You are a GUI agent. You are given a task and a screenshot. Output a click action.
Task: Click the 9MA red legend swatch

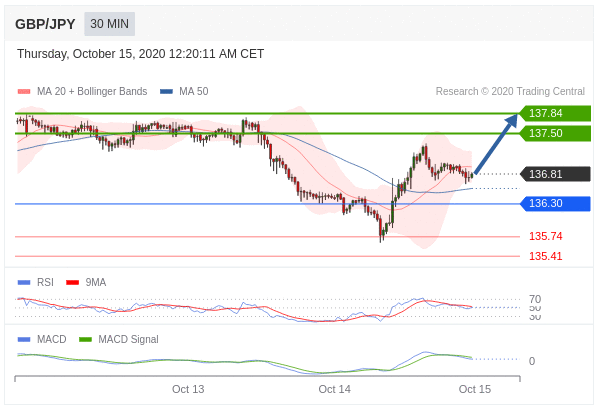tap(72, 283)
